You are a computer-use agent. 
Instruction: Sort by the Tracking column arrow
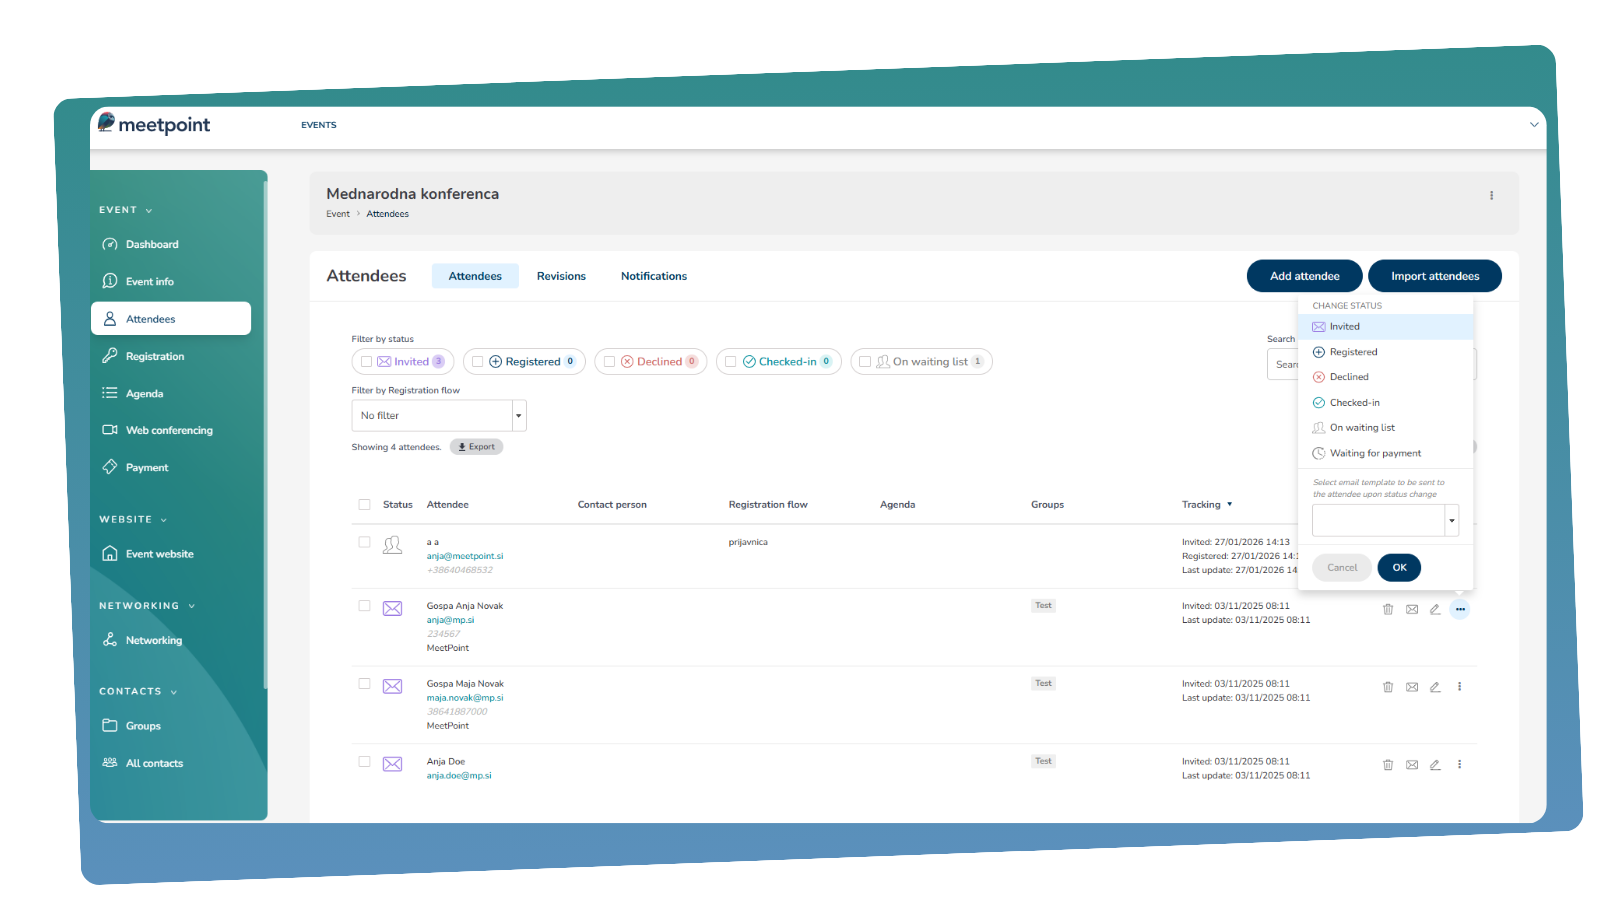1229,505
